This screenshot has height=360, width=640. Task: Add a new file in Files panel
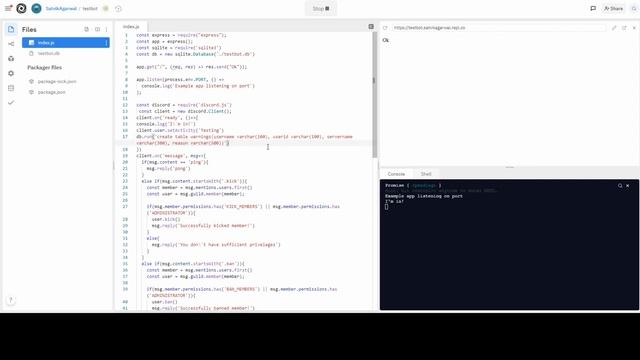(87, 29)
